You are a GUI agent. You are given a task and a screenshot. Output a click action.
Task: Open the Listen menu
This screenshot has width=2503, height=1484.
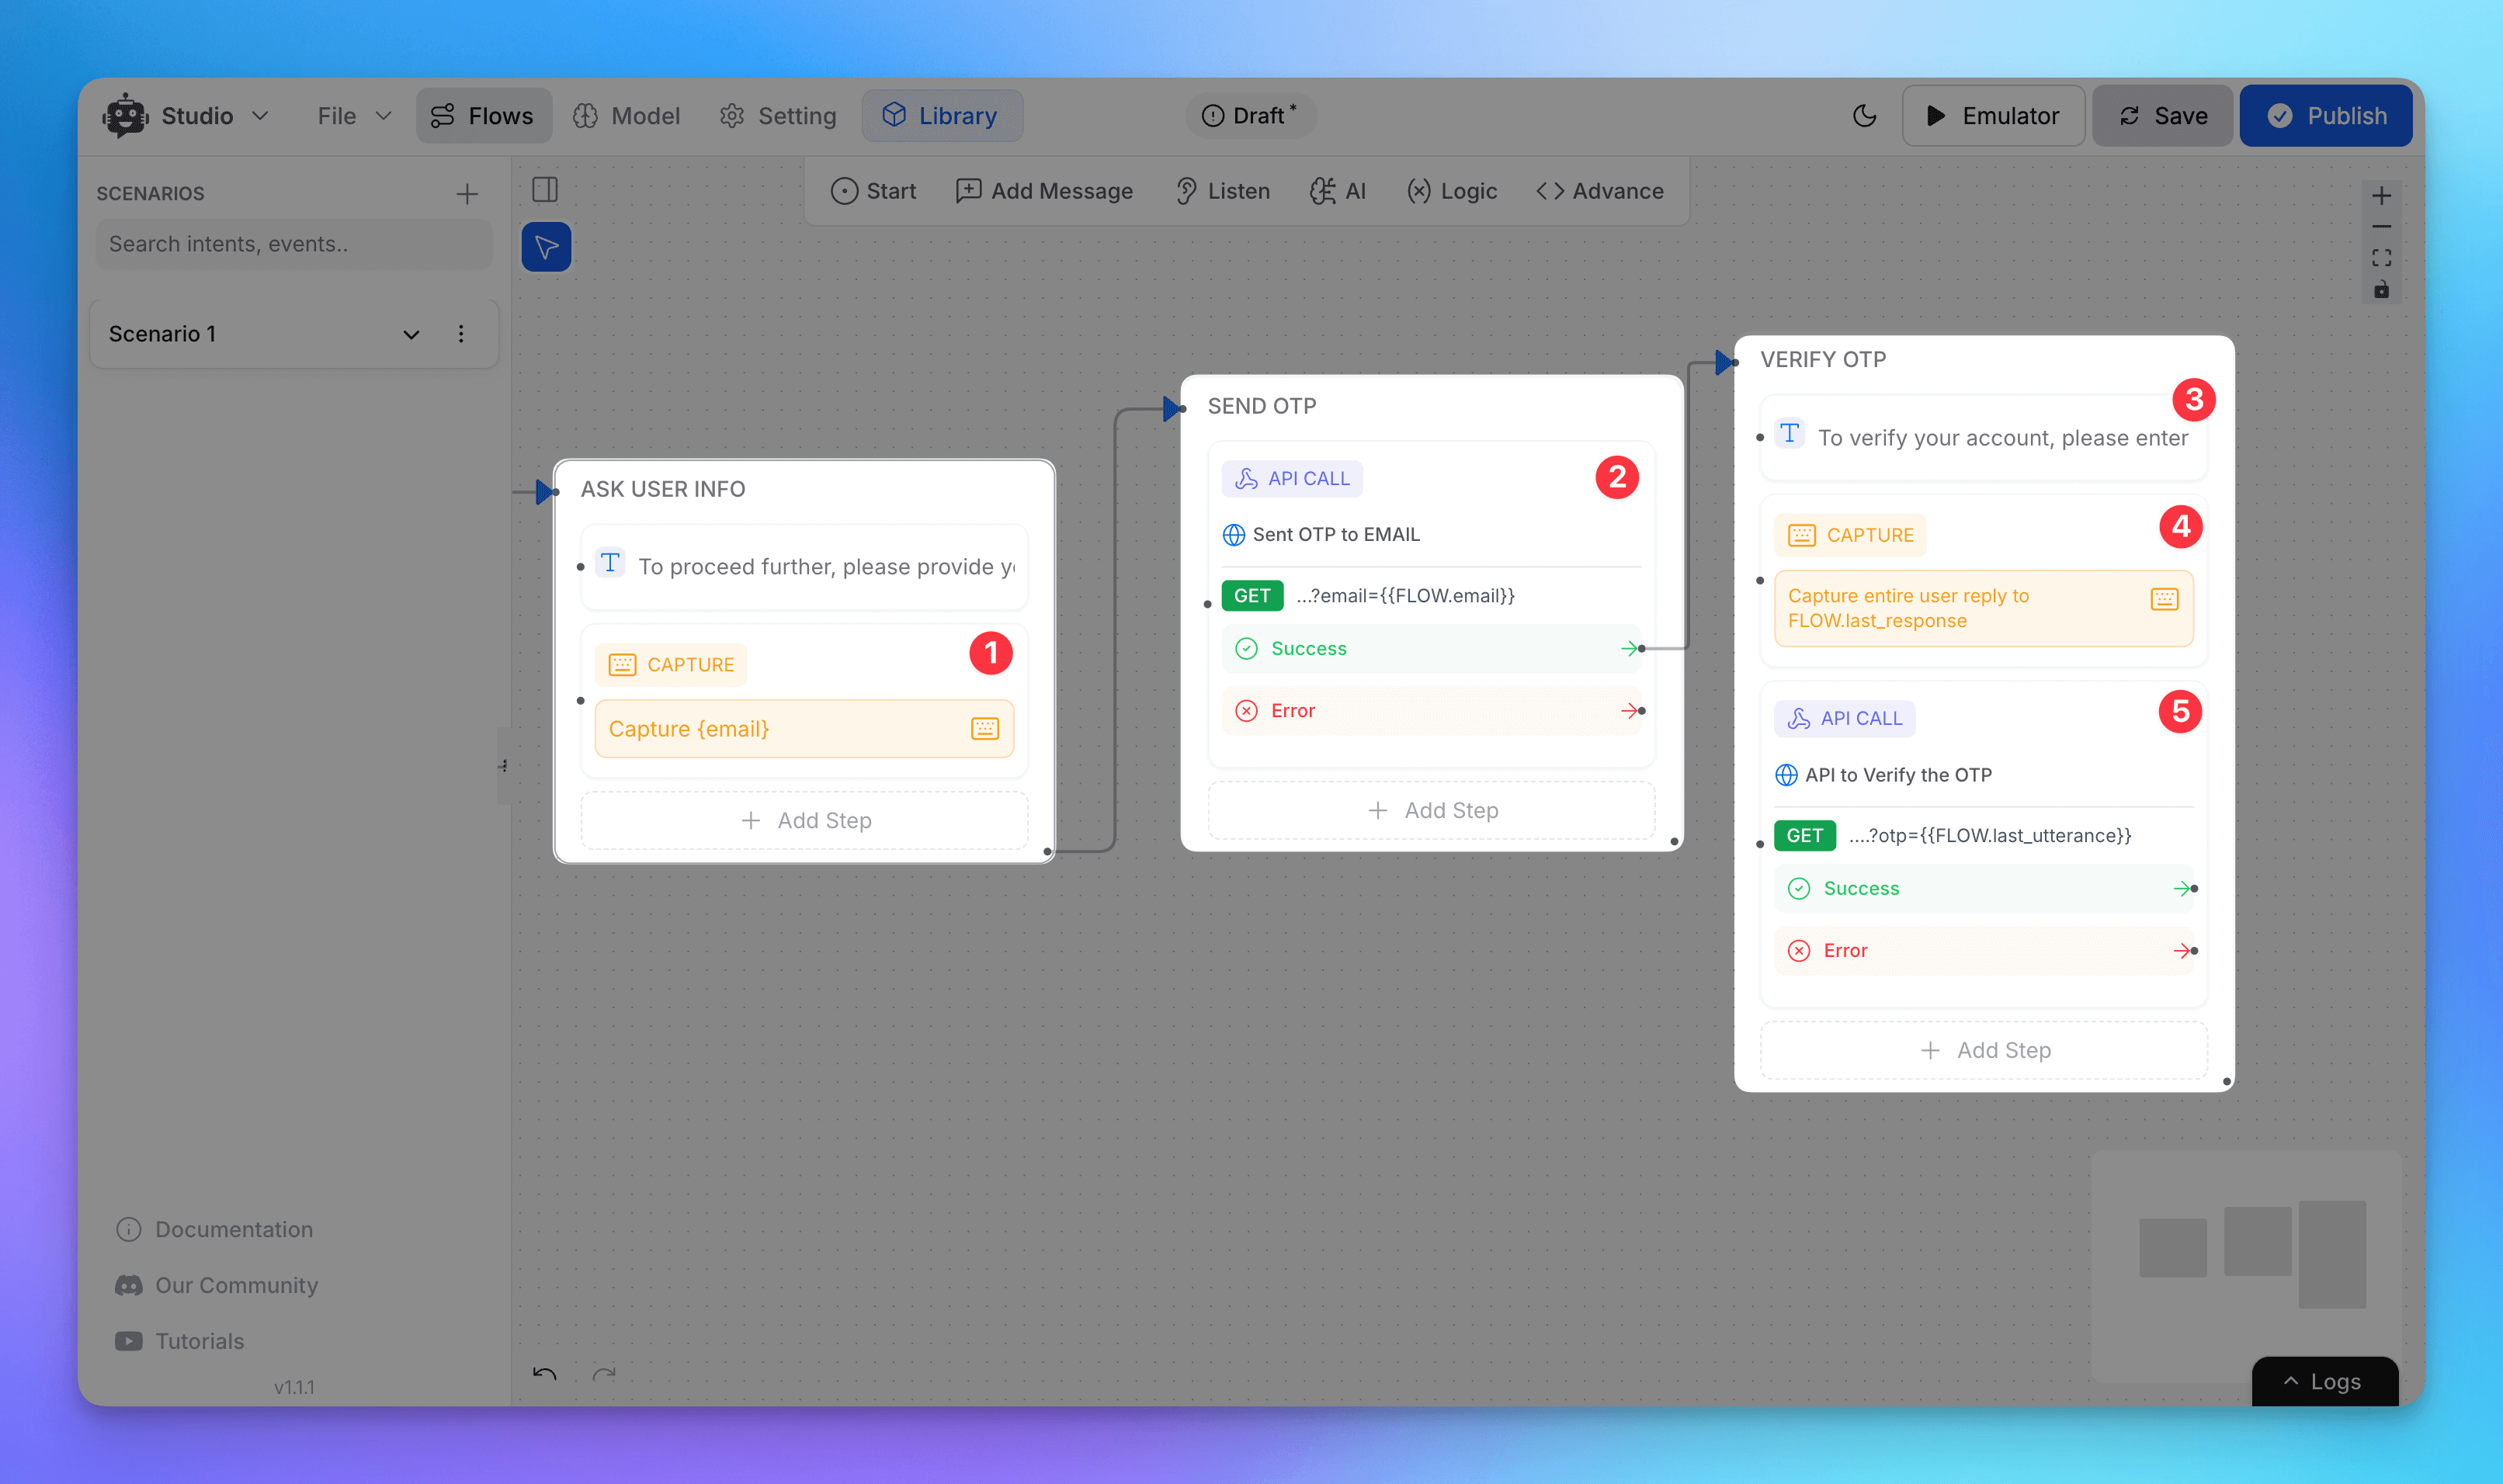(1222, 191)
